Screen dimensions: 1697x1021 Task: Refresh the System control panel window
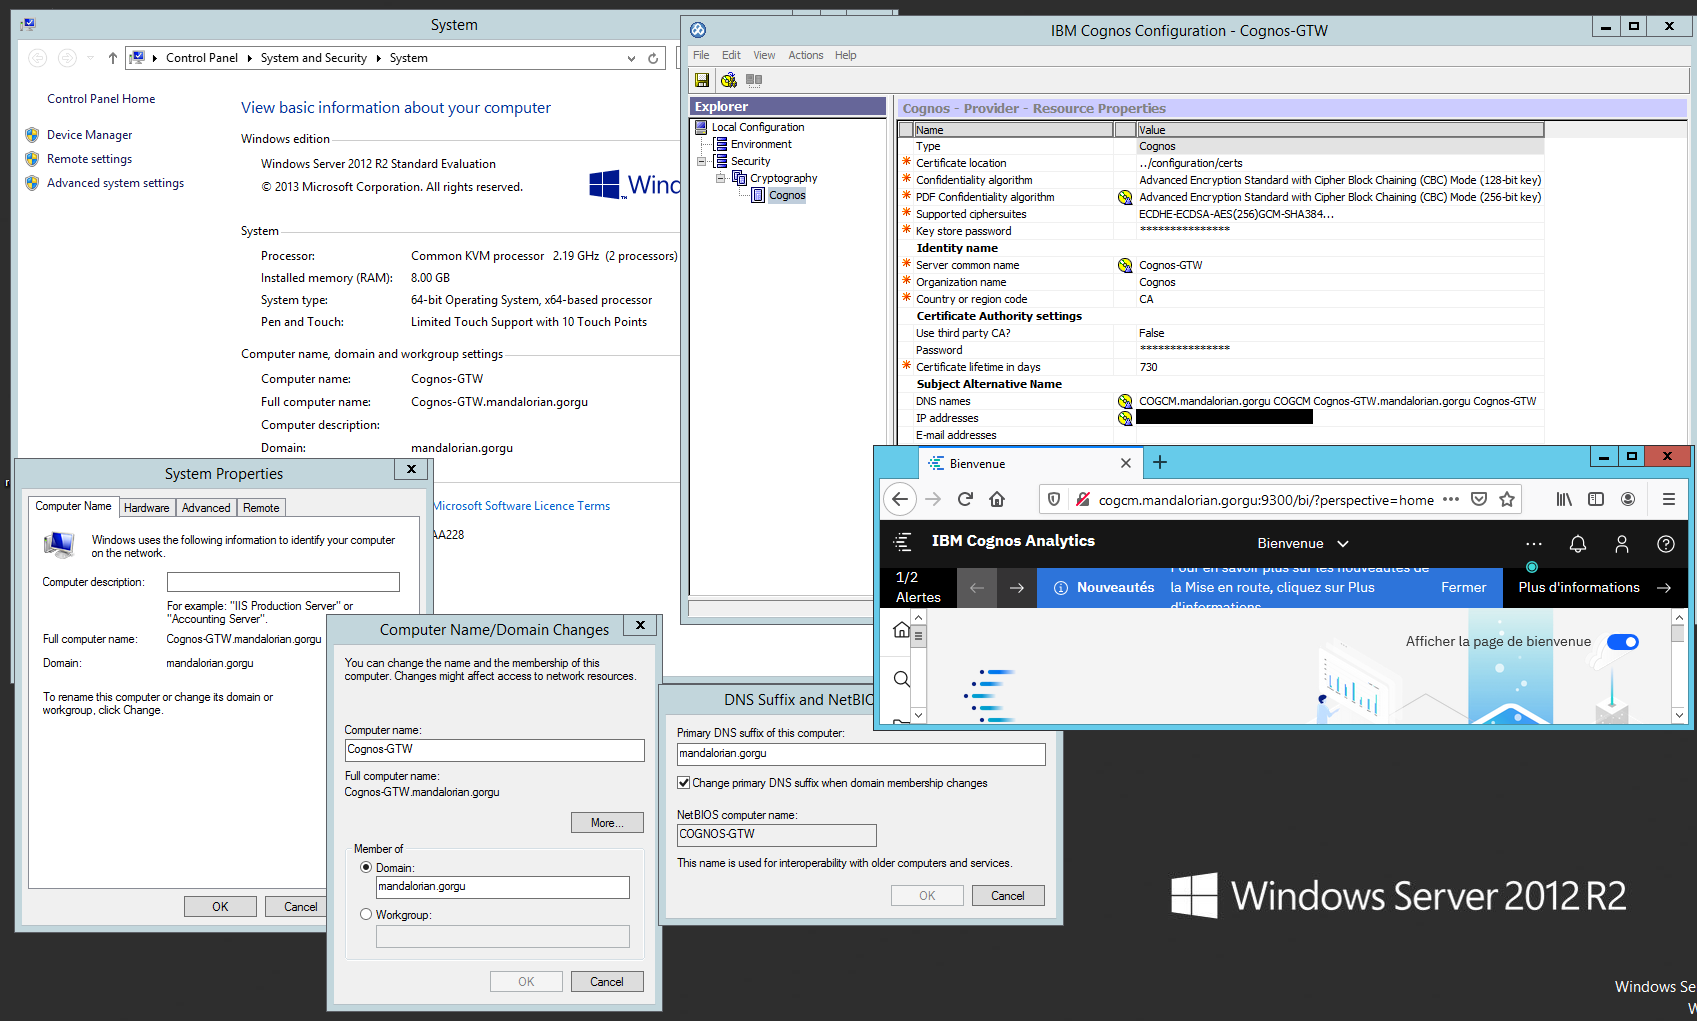click(653, 58)
